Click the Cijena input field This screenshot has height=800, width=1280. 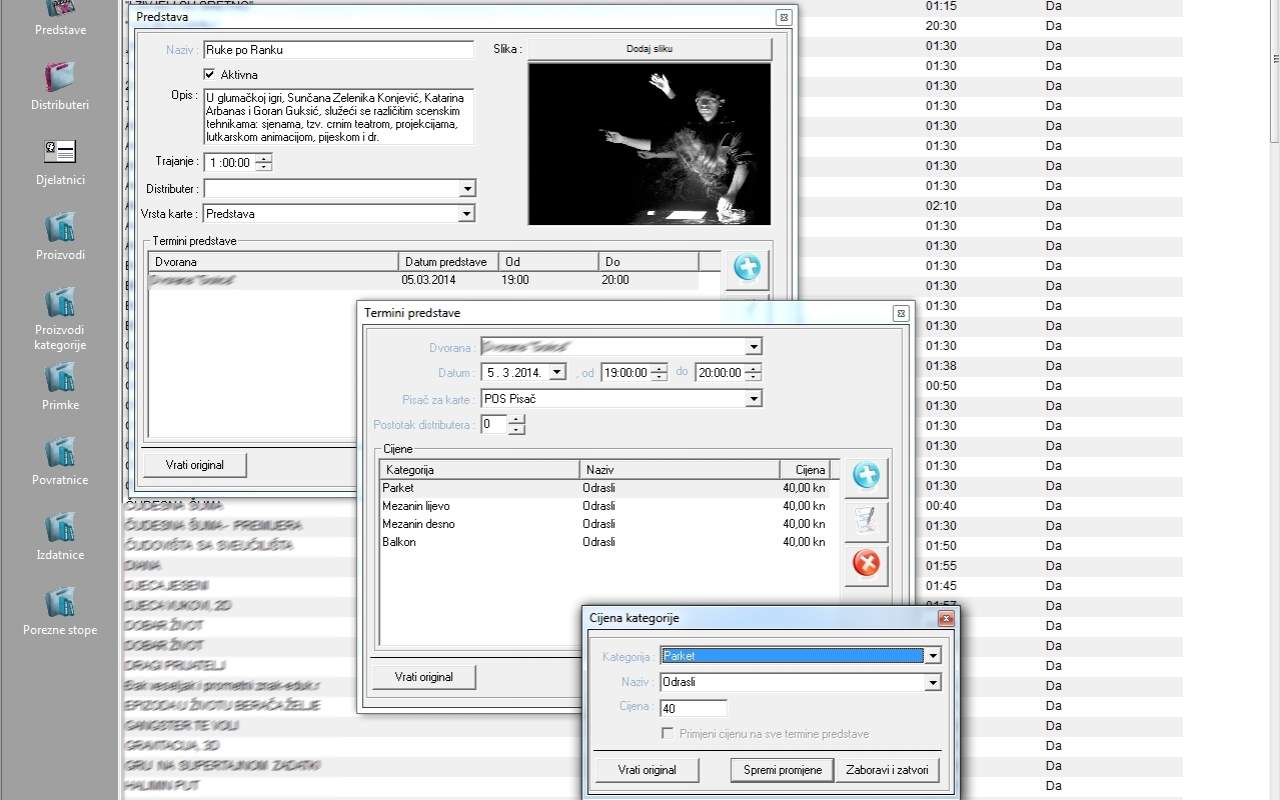[x=693, y=708]
